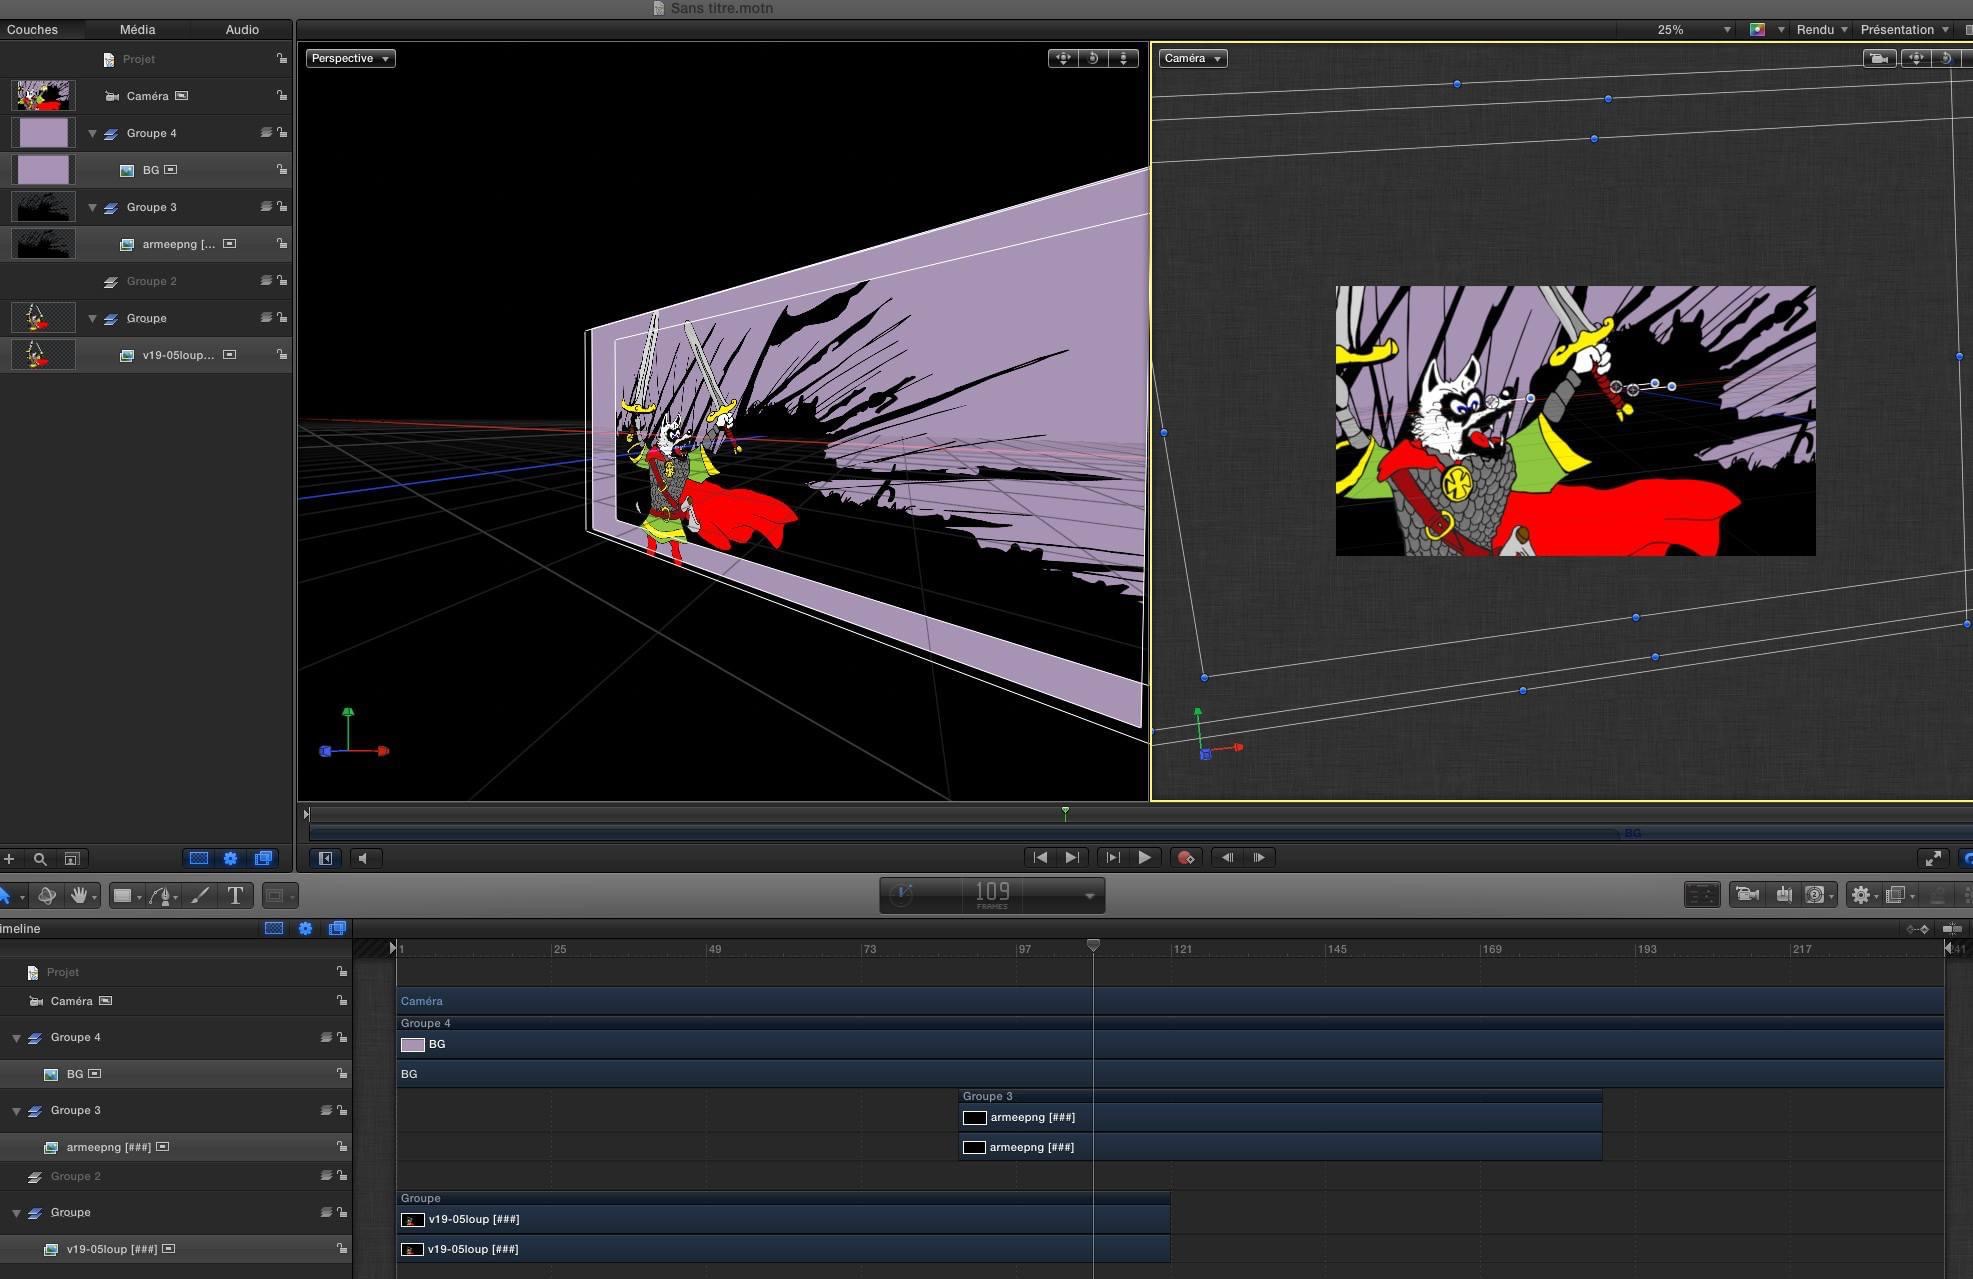Click the orbit icon in Perspective viewport

coord(1093,58)
